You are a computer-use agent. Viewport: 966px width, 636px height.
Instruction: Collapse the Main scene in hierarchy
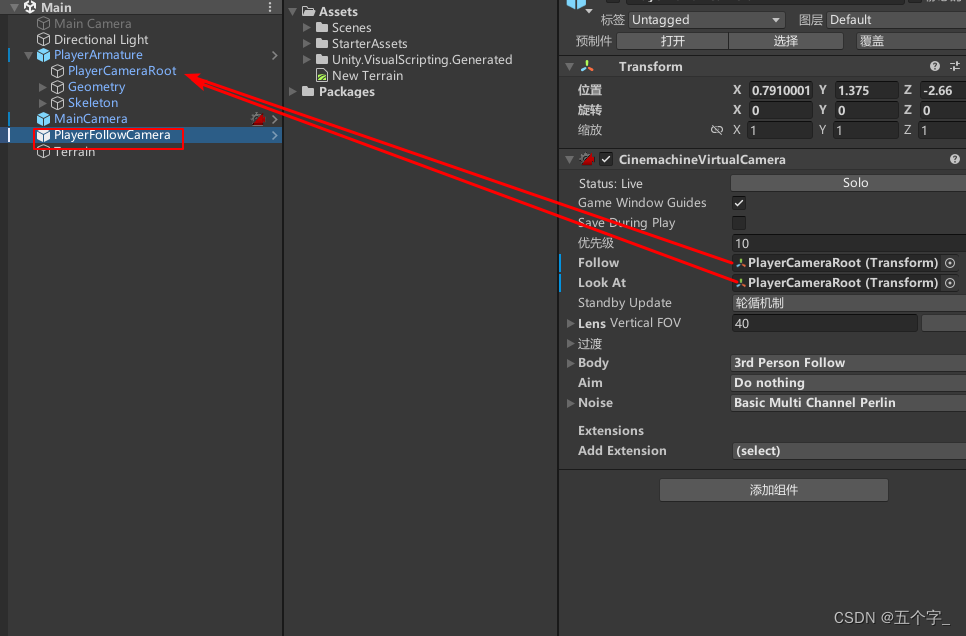tap(14, 7)
